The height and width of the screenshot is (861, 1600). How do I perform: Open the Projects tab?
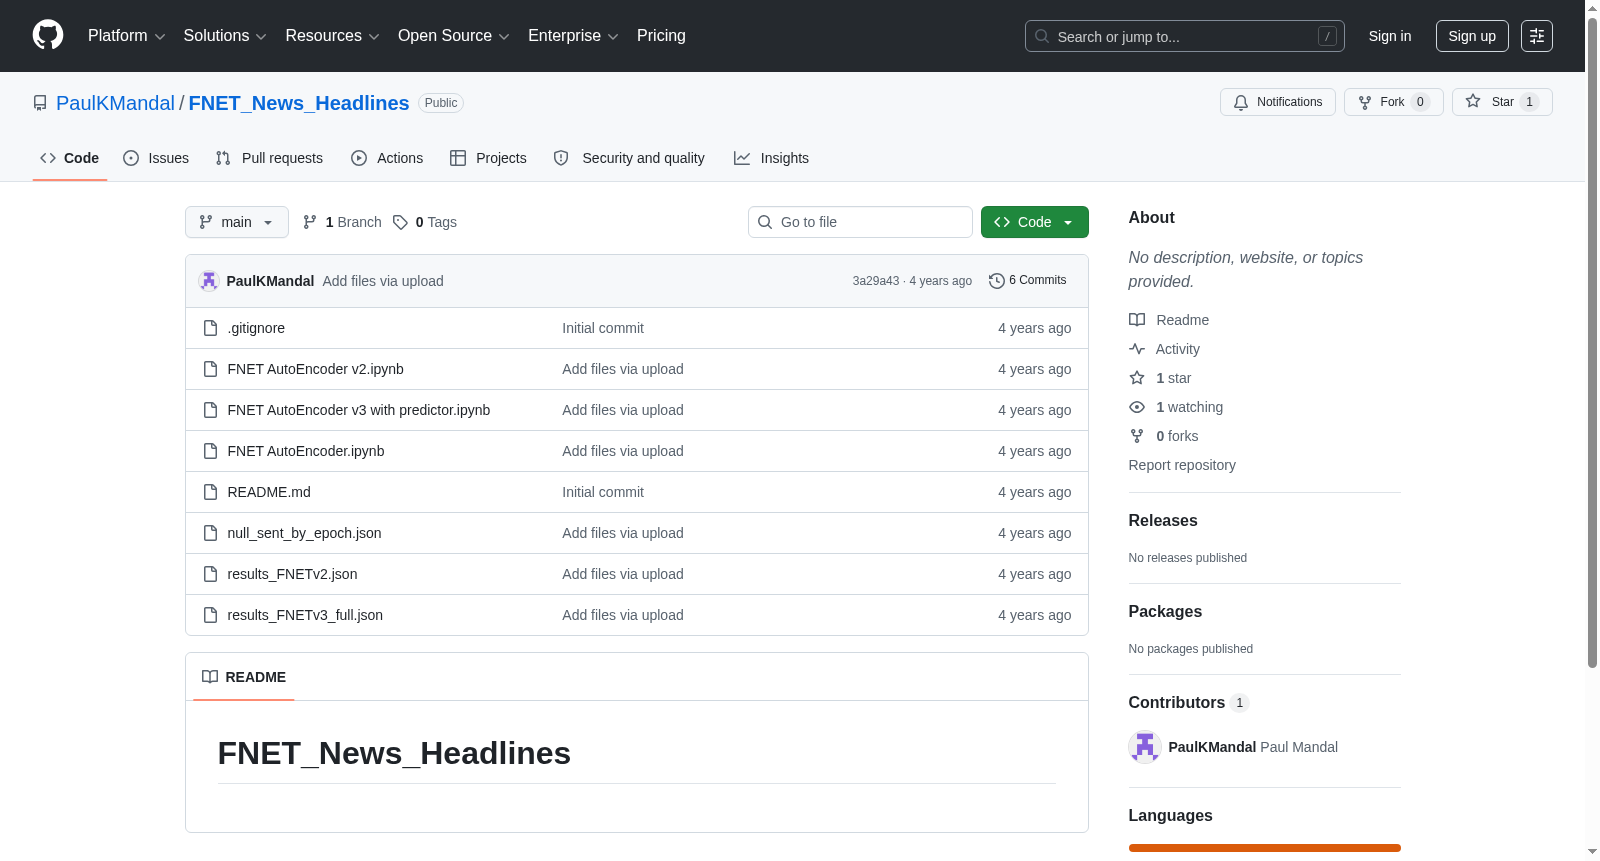(x=488, y=158)
